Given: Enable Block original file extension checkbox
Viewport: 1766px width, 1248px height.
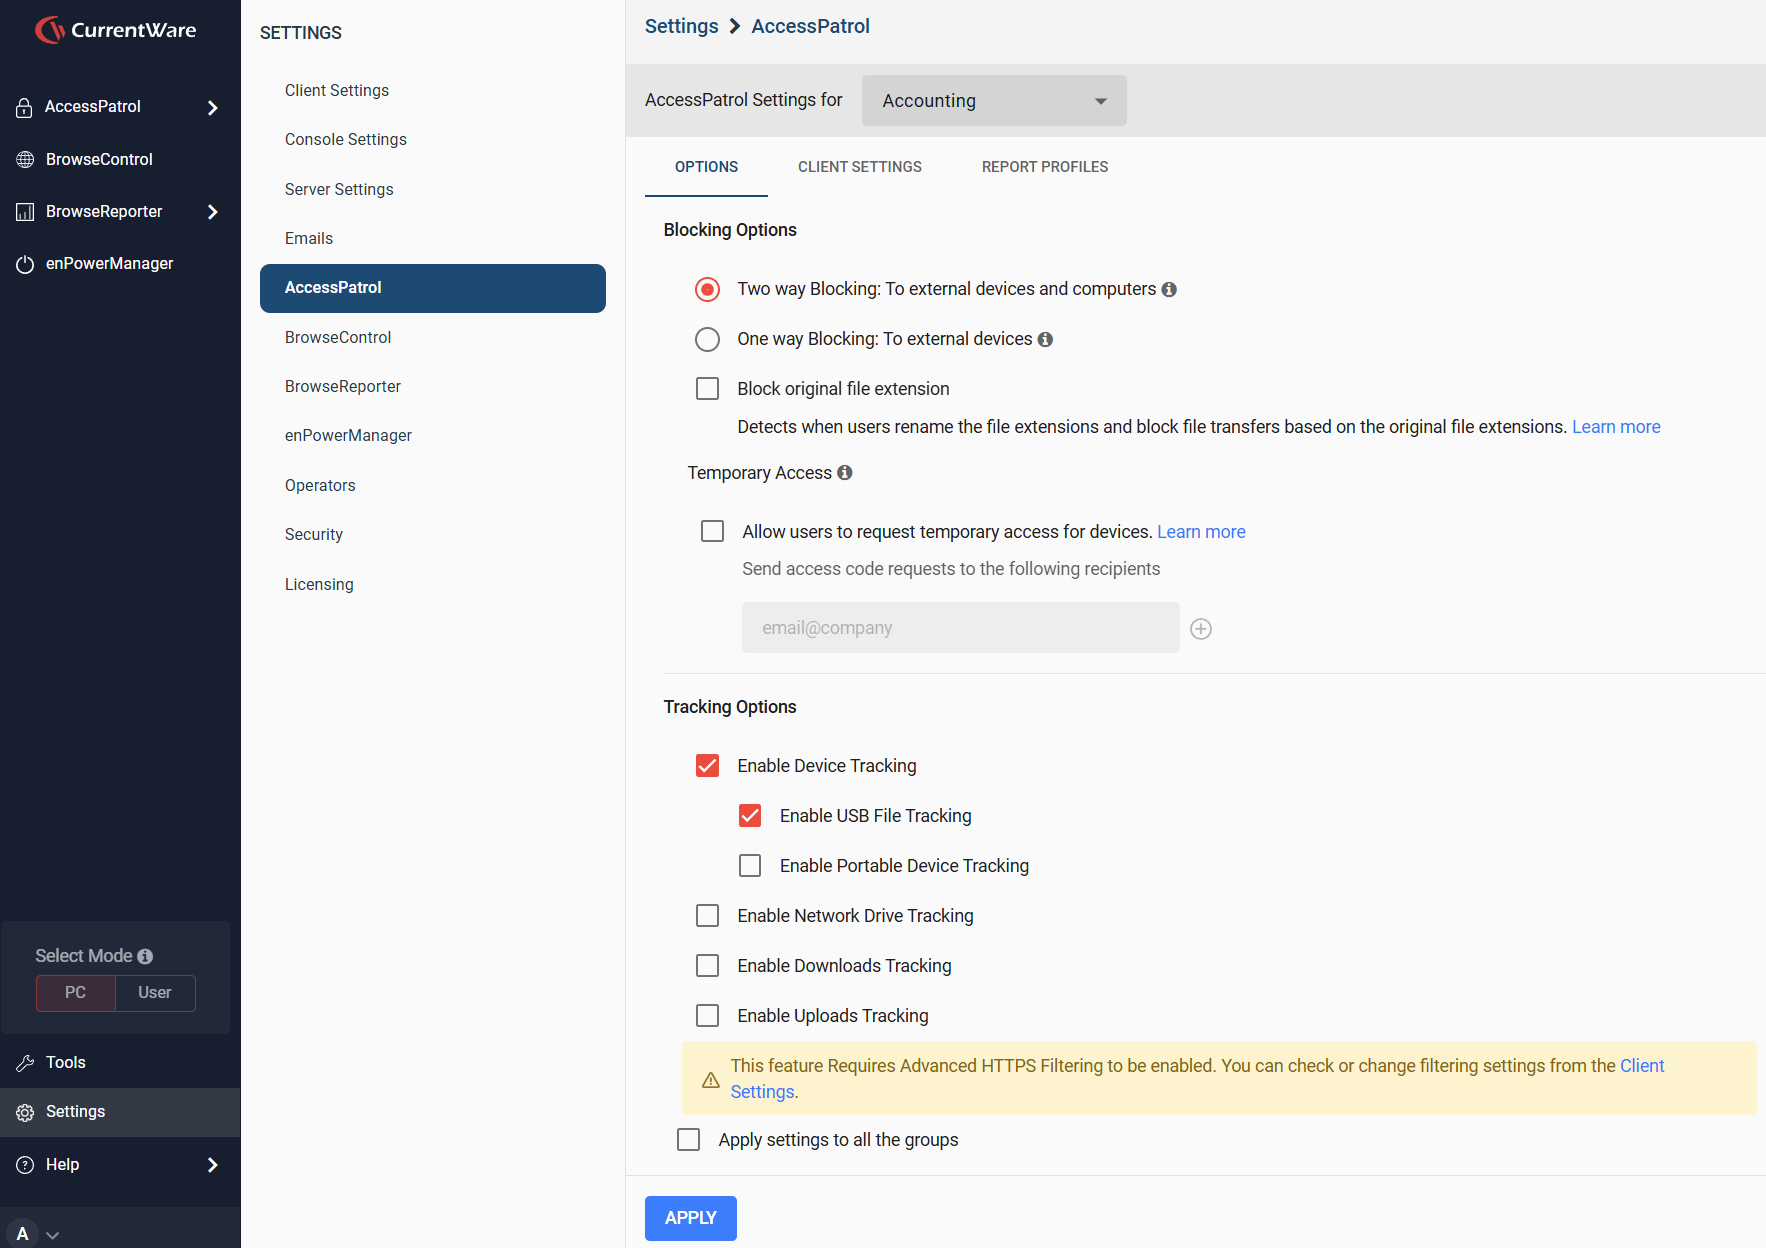Looking at the screenshot, I should [707, 388].
